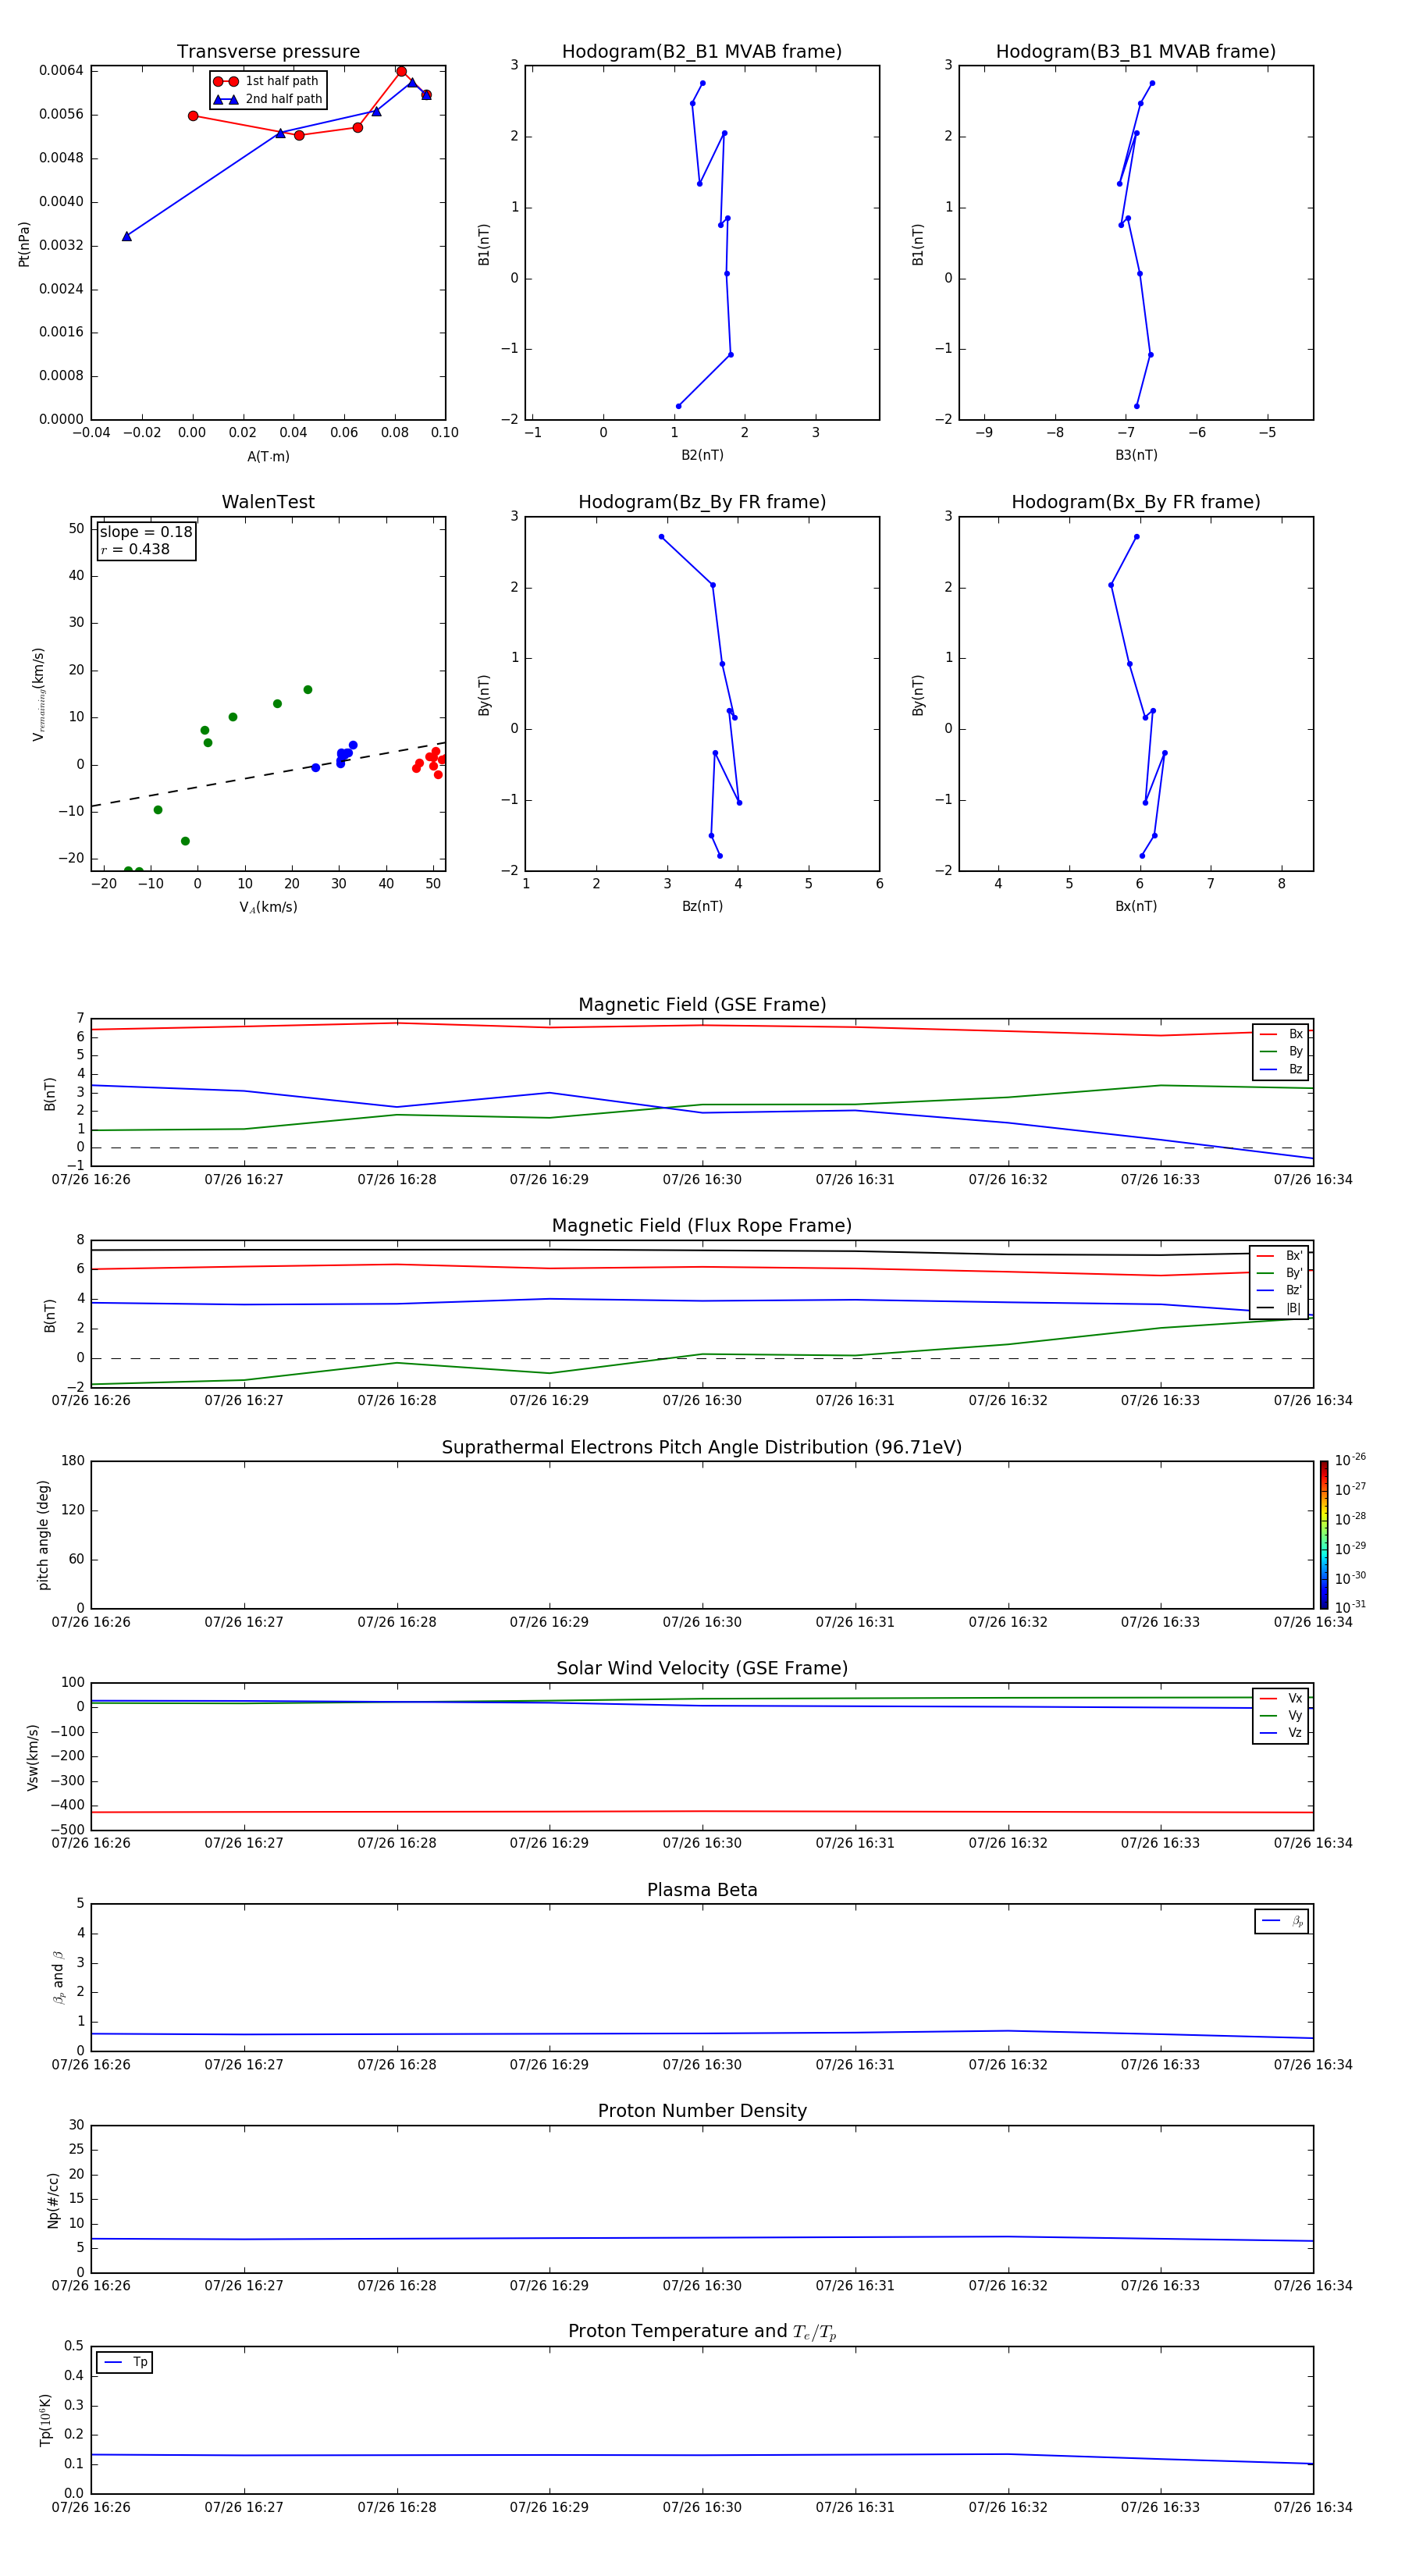Click the 10^-31 colorbar tick label

1350,1607
